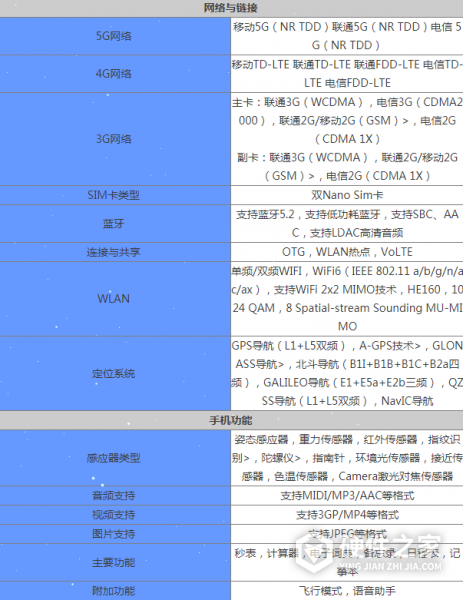Click the 支持MIDI/MP3/AAC等格式 value

tap(347, 496)
